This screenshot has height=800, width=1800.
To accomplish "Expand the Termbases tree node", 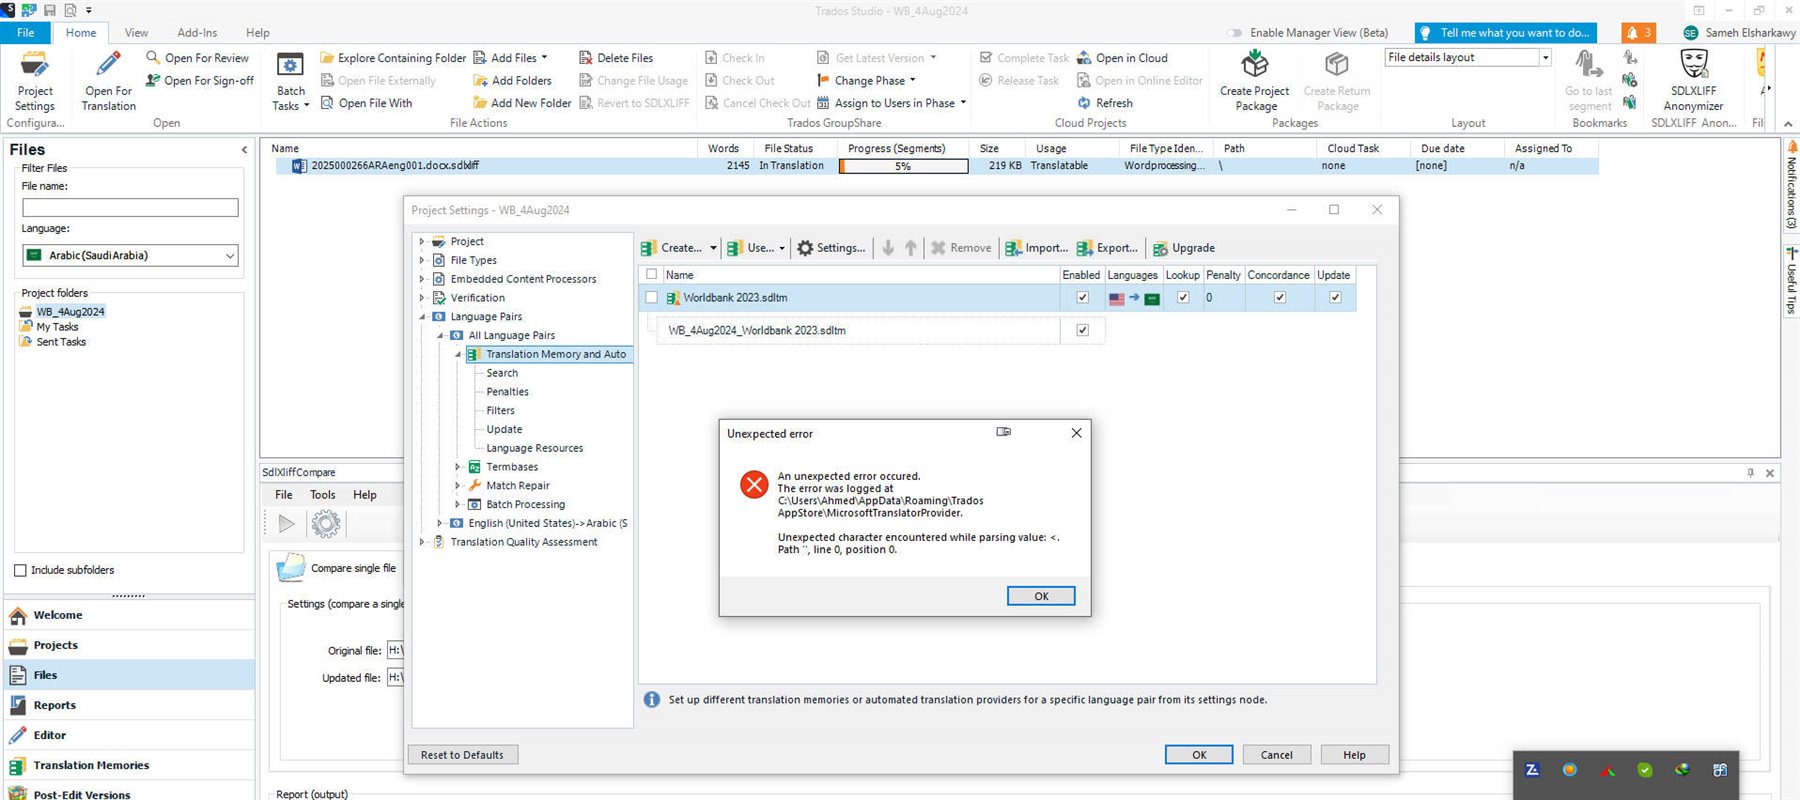I will [x=458, y=467].
